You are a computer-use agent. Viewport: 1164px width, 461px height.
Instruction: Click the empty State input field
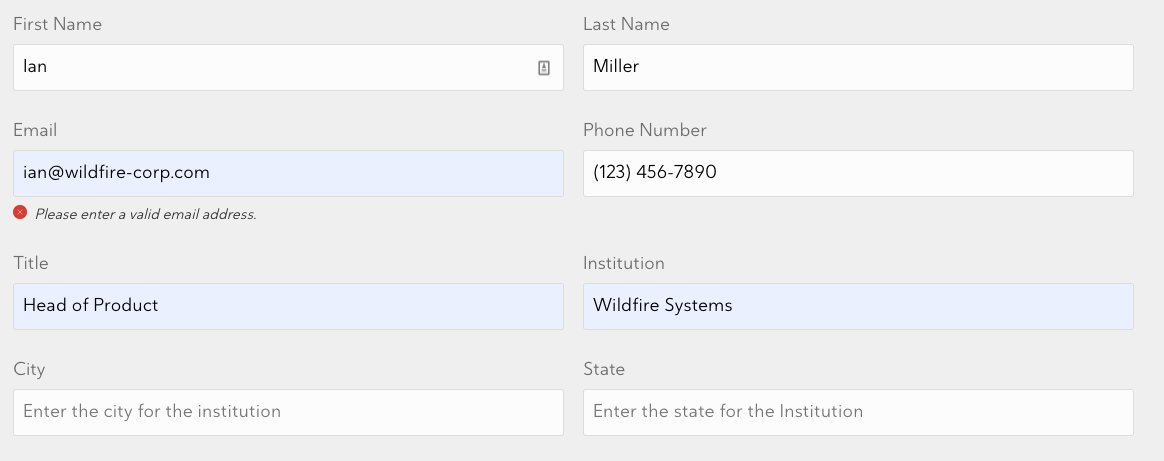(x=858, y=413)
